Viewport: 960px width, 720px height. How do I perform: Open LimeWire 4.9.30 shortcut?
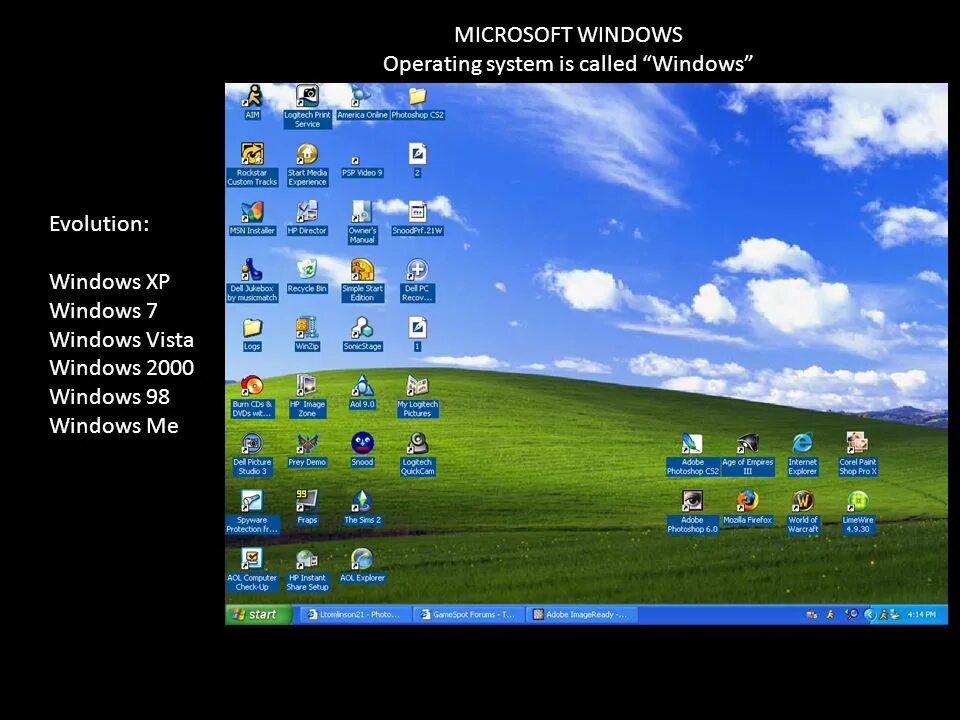coord(858,511)
